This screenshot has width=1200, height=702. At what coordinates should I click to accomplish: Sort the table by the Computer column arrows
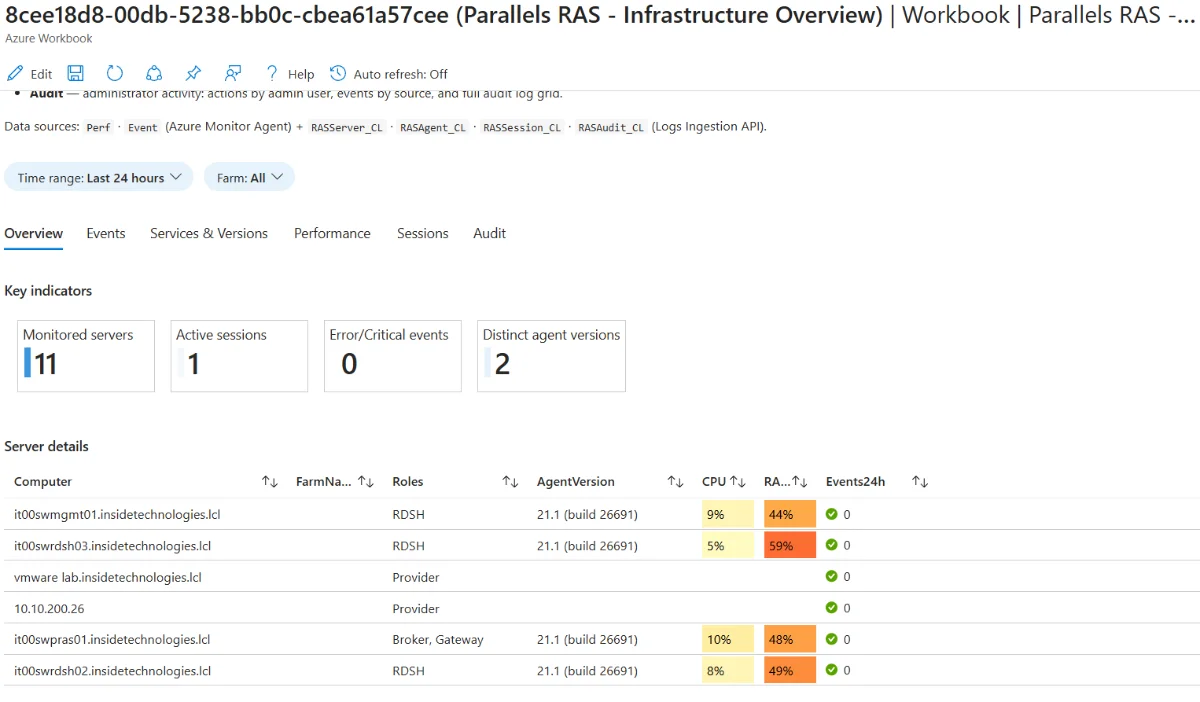pos(270,482)
